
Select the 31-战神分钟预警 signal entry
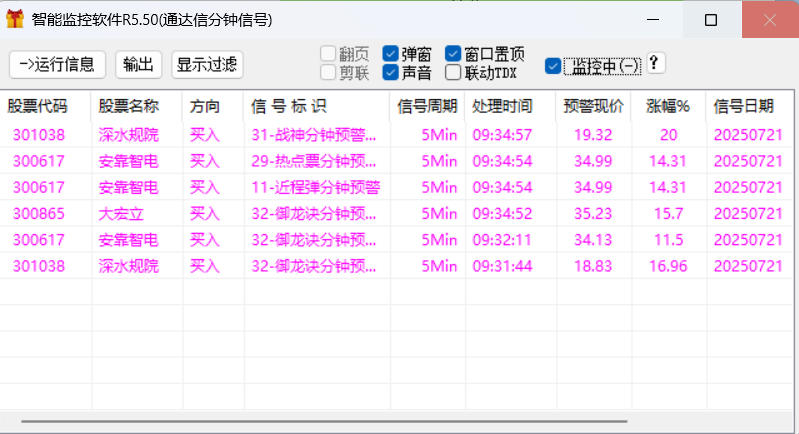[315, 135]
